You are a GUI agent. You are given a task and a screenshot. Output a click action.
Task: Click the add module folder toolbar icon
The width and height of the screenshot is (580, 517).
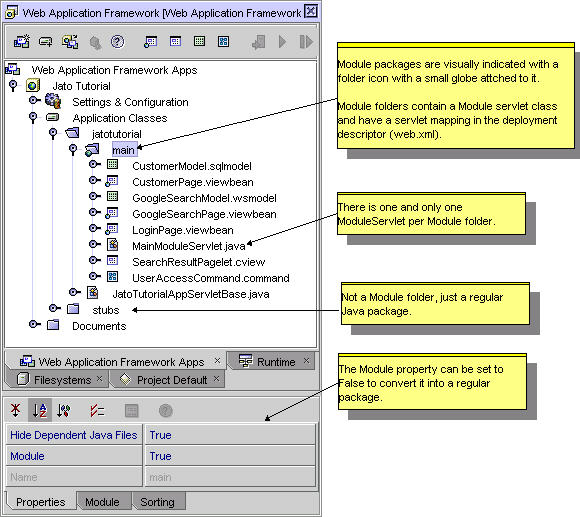45,42
